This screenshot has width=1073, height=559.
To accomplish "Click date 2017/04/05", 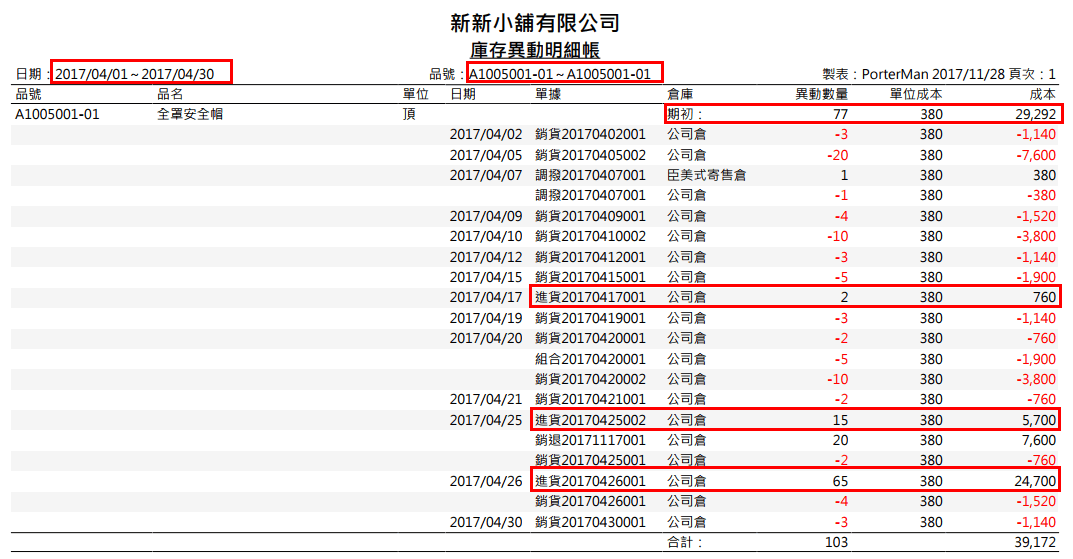I will click(486, 155).
